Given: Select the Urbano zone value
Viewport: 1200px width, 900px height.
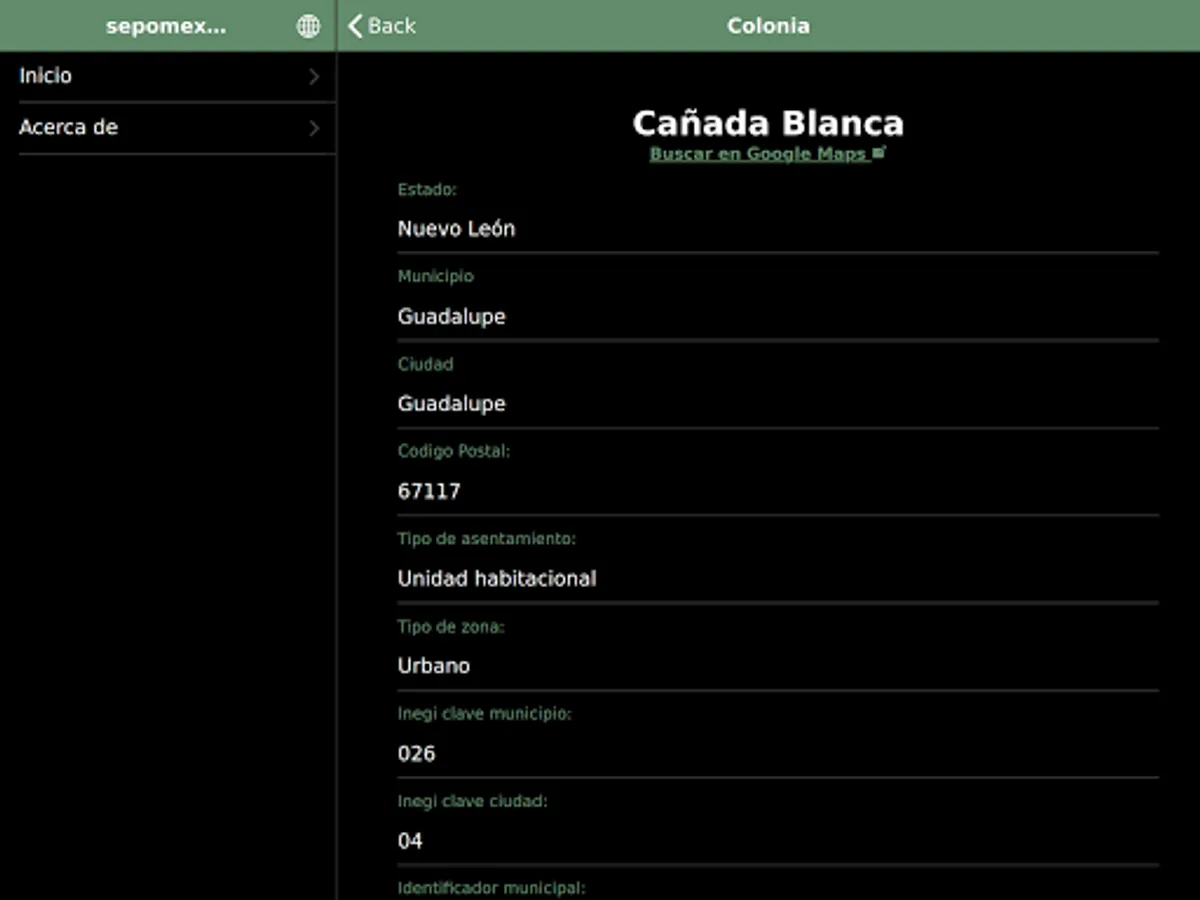Looking at the screenshot, I should coord(434,666).
